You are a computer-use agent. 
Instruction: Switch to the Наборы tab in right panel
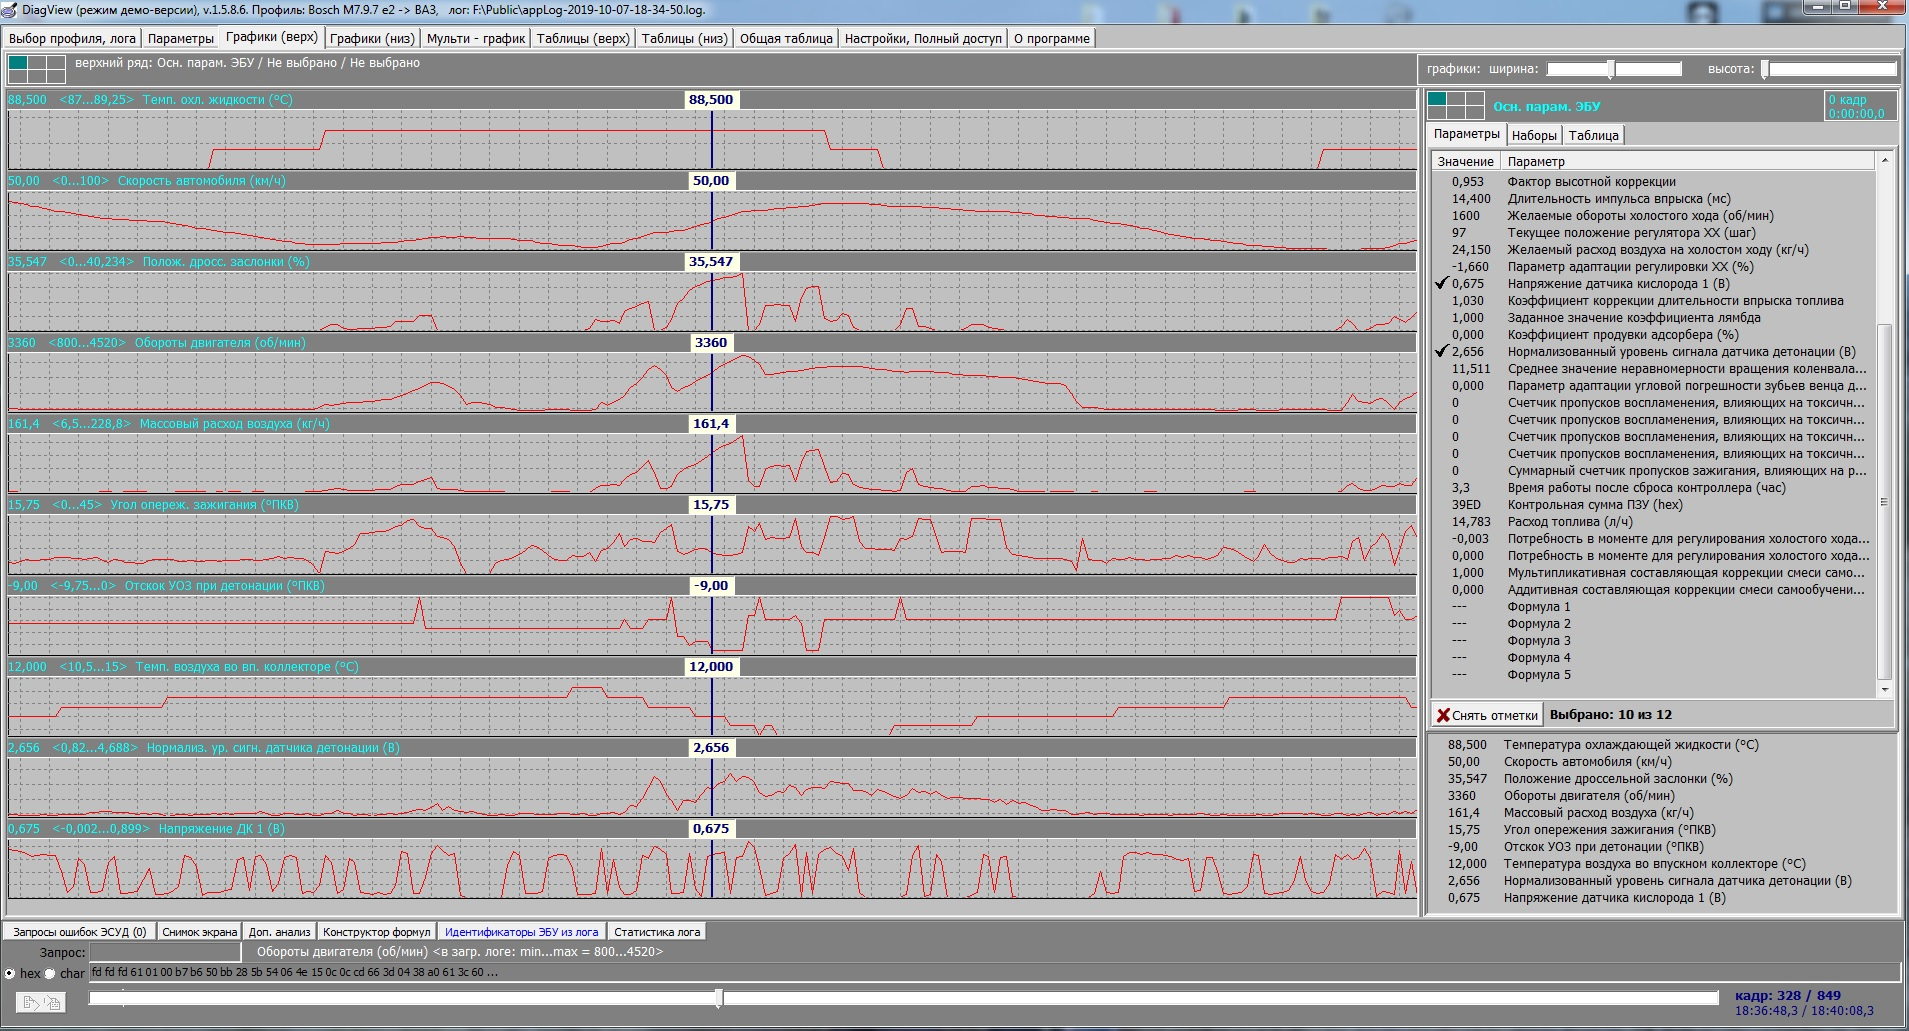coord(1534,135)
